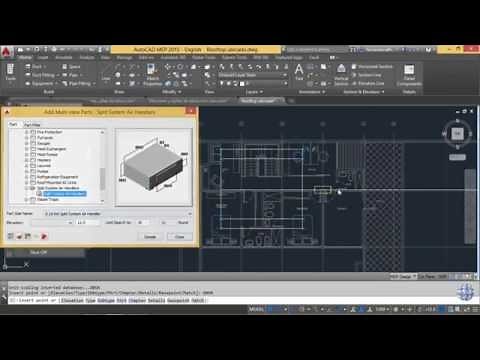This screenshot has height=360, width=480.
Task: Select Roof Mounted AC Units in the tree
Action: [57, 183]
